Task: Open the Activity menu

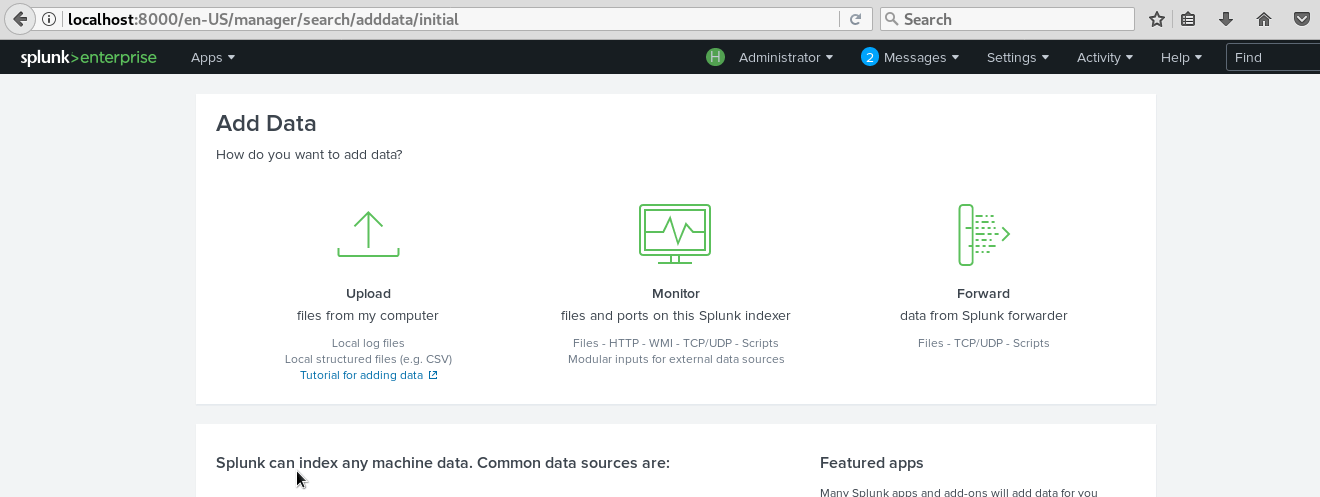Action: 1105,57
